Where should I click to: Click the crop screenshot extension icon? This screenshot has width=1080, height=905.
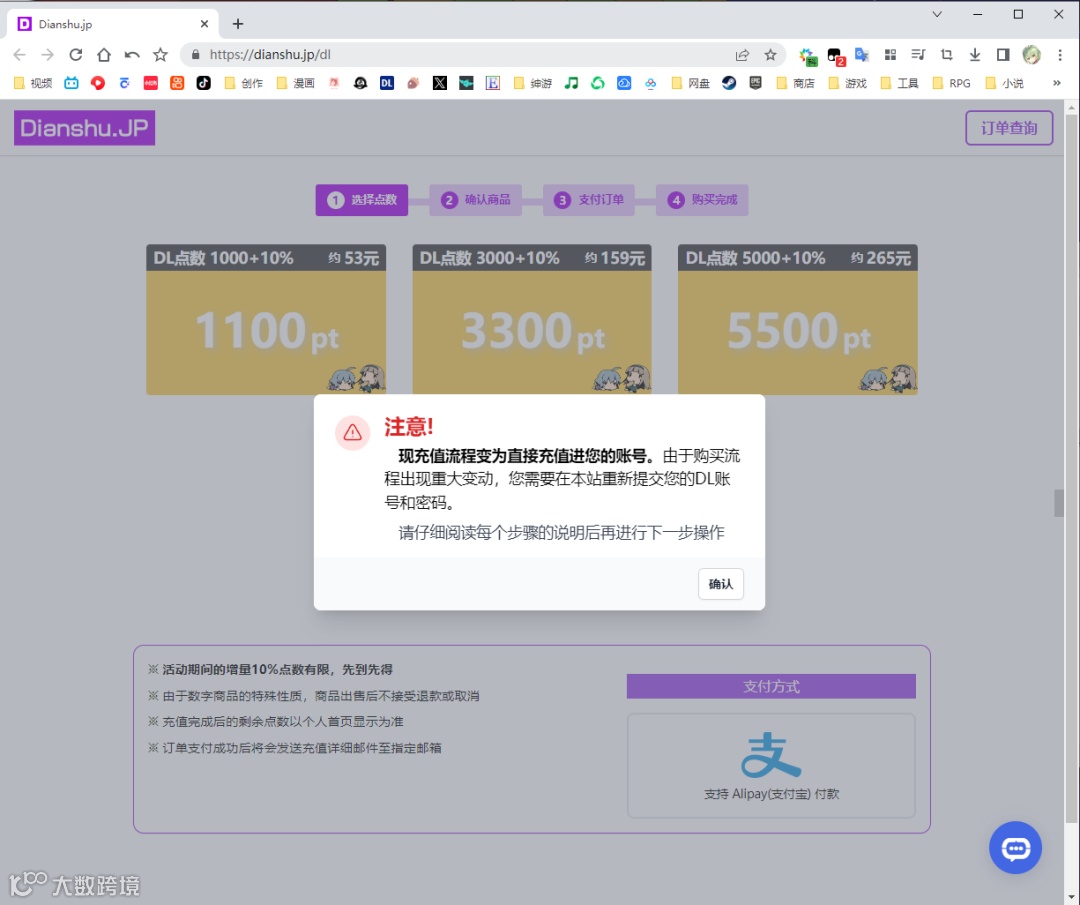click(x=946, y=54)
